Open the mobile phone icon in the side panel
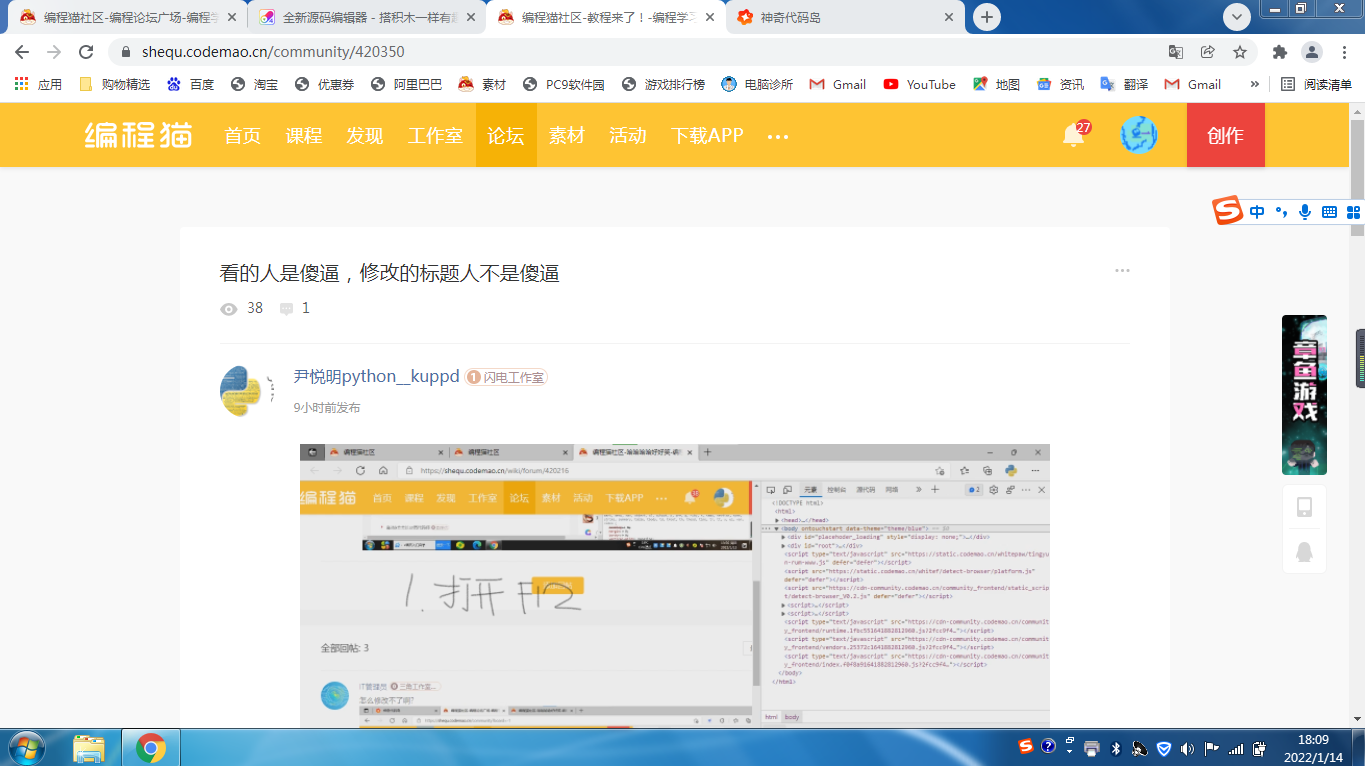 click(x=1304, y=507)
